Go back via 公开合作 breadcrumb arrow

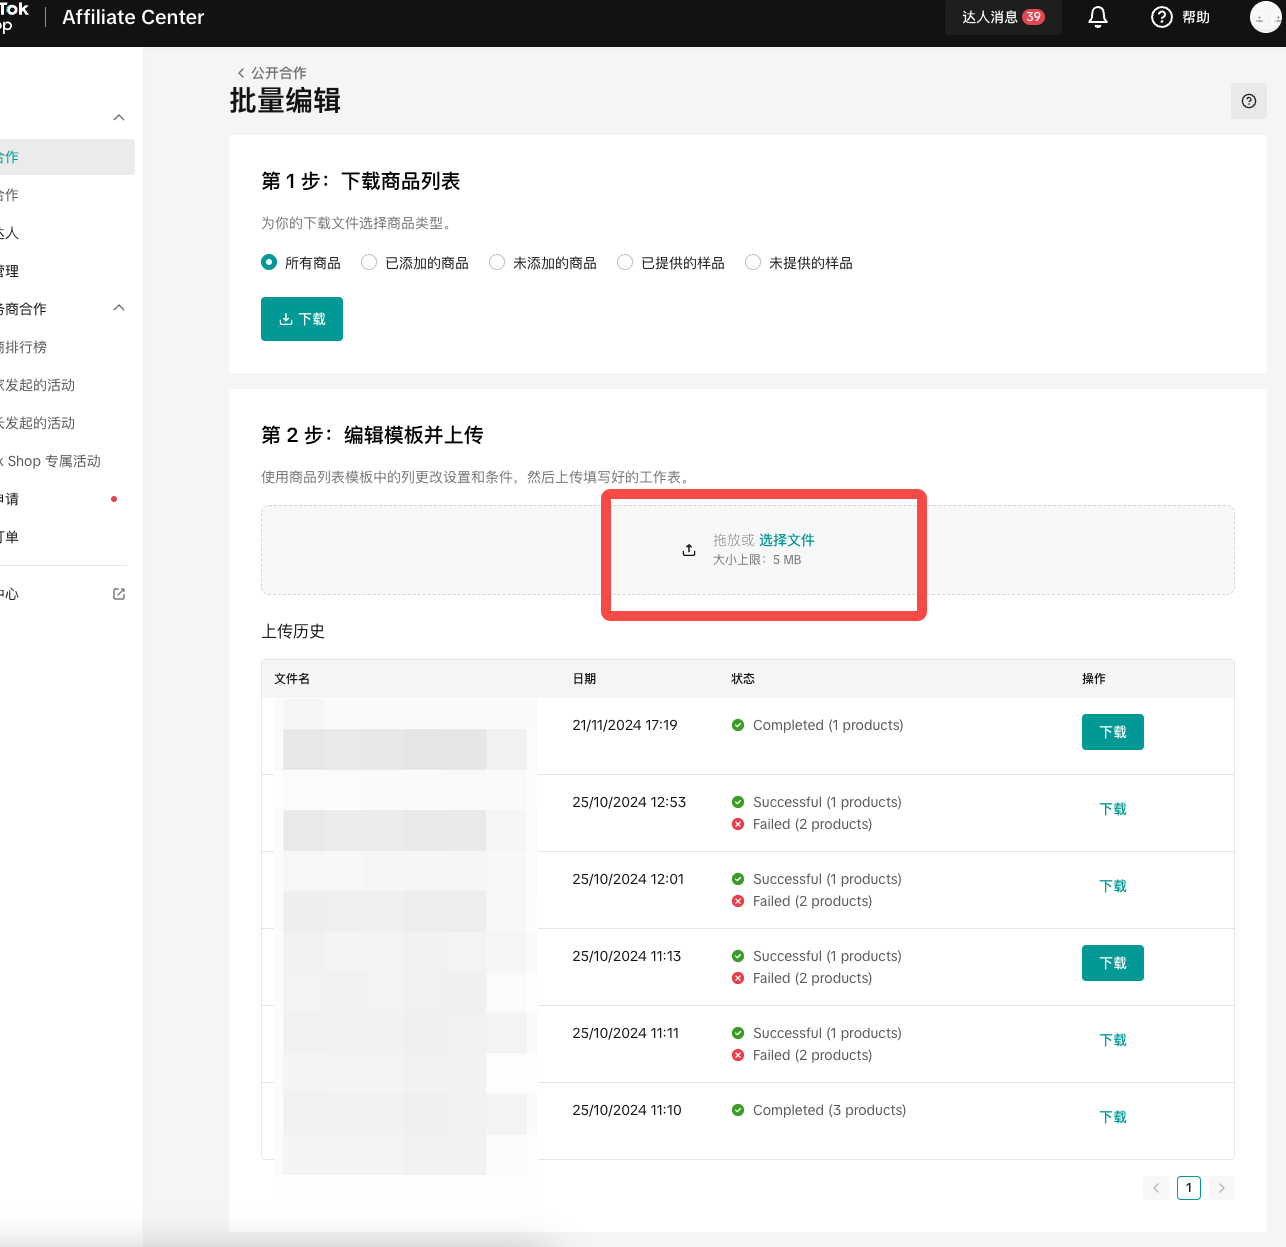tap(241, 73)
